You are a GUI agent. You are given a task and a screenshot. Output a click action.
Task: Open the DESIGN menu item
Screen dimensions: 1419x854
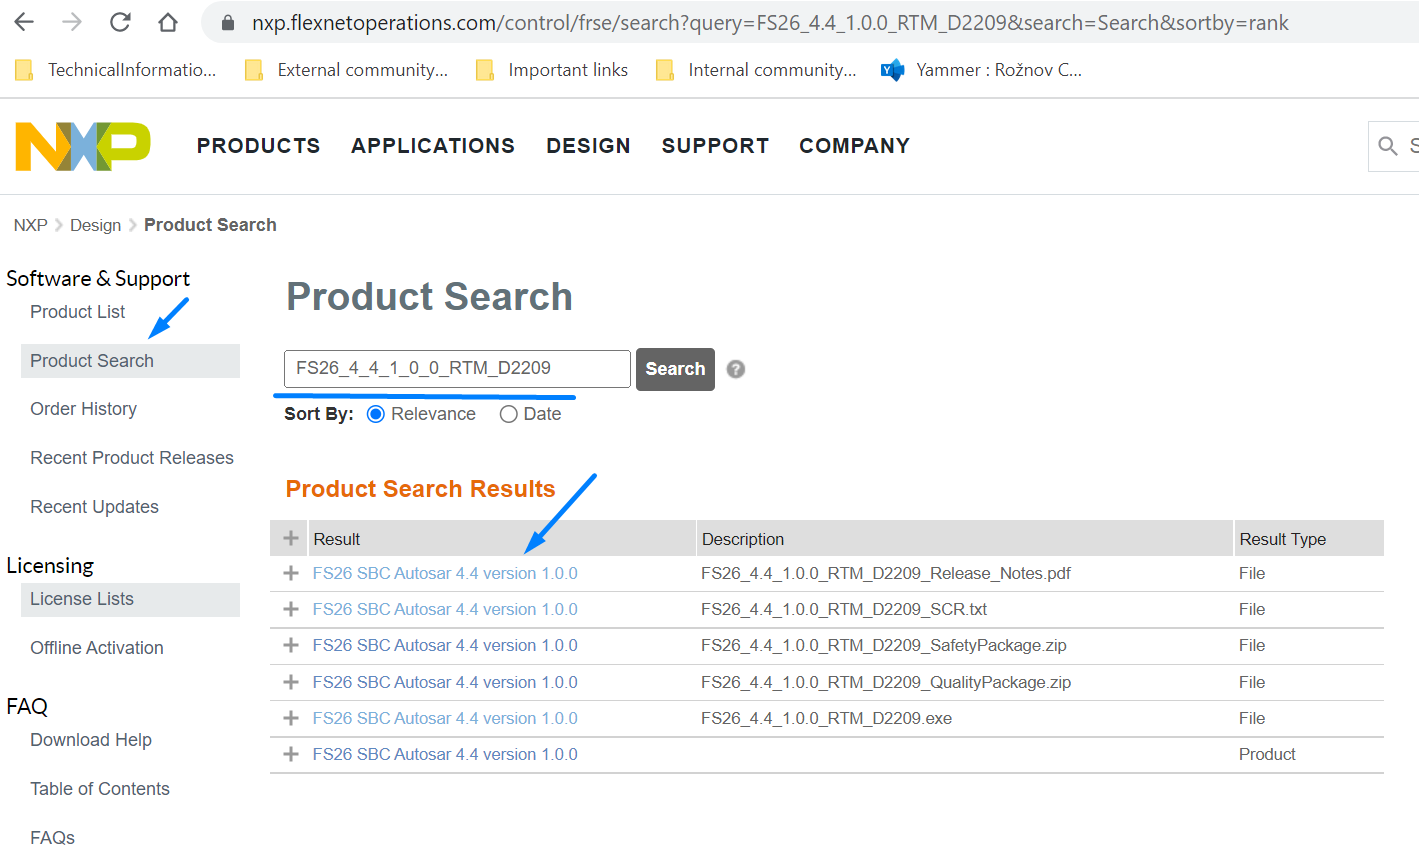coord(588,146)
